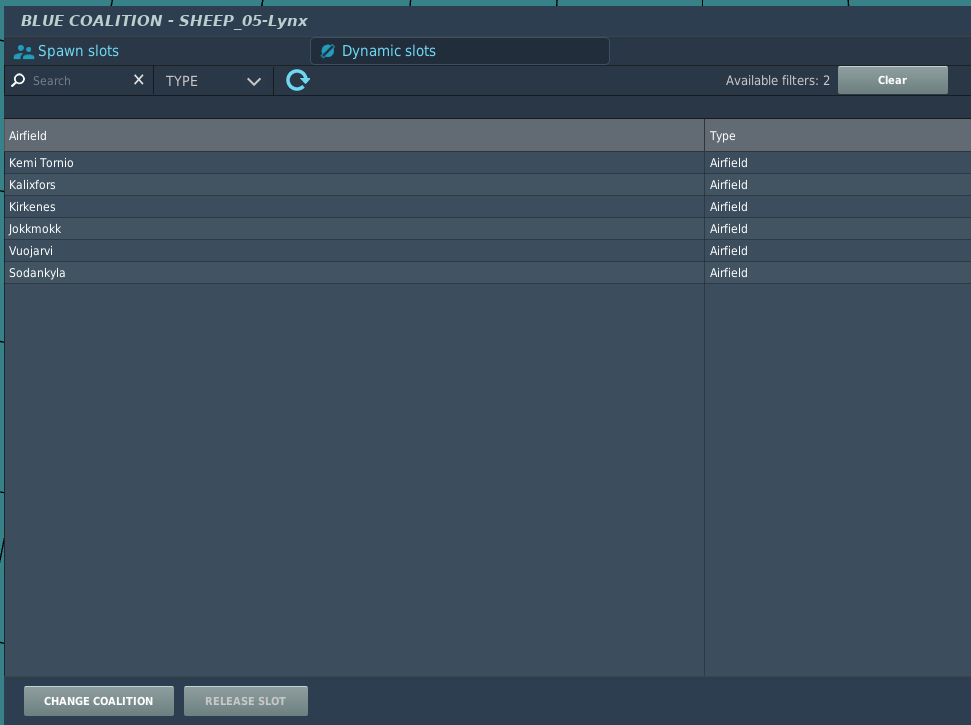Sort by the Type column header

click(x=837, y=136)
